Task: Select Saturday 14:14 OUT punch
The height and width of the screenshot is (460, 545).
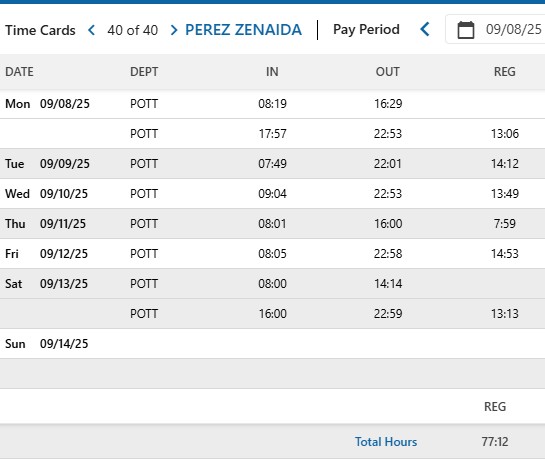Action: point(388,284)
